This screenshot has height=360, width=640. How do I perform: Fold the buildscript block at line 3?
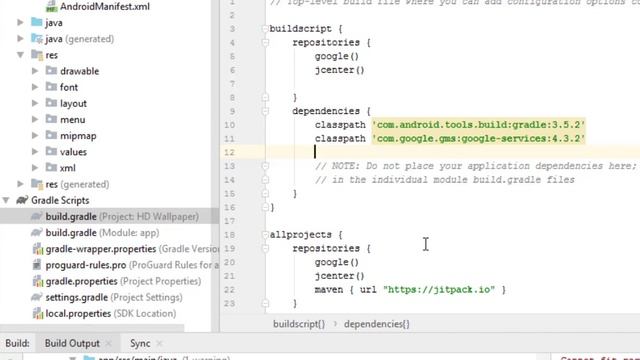265,29
